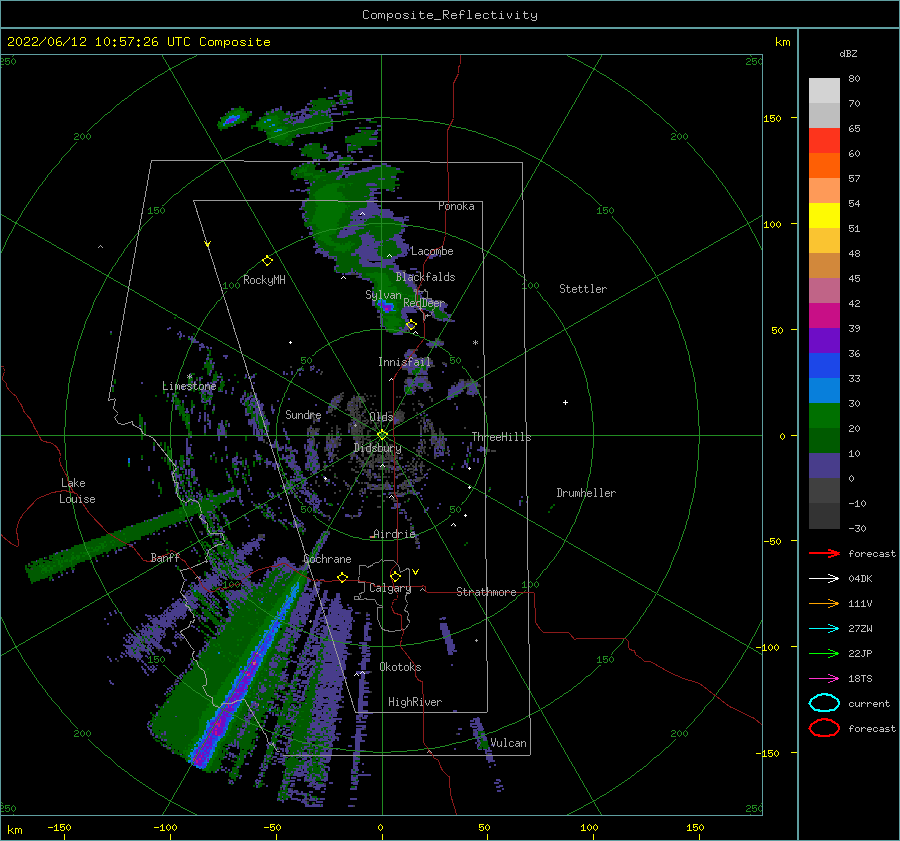Image resolution: width=900 pixels, height=841 pixels.
Task: Click the ThreeHills label
Action: tap(502, 437)
